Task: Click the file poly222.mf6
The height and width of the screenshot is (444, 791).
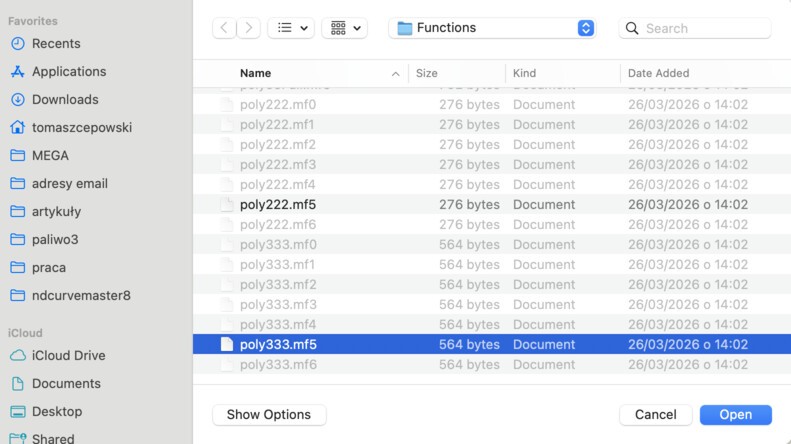Action: pyautogui.click(x=492, y=225)
